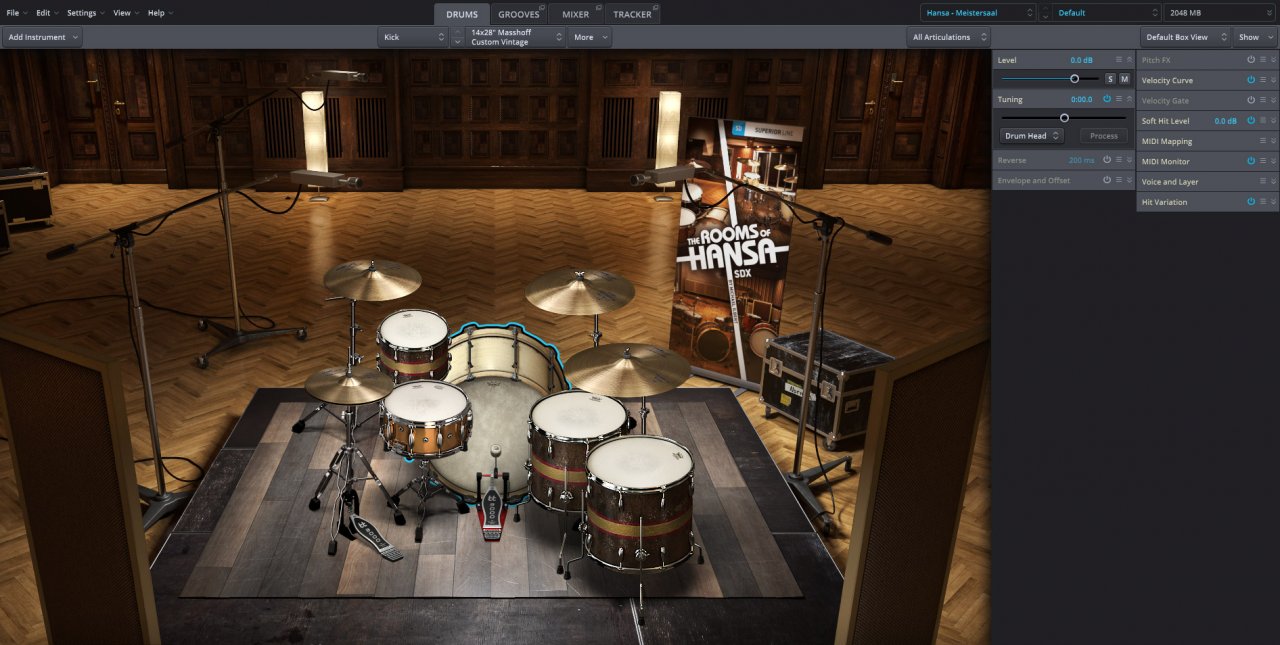Select the left crash cymbal
The height and width of the screenshot is (645, 1280).
click(x=372, y=280)
